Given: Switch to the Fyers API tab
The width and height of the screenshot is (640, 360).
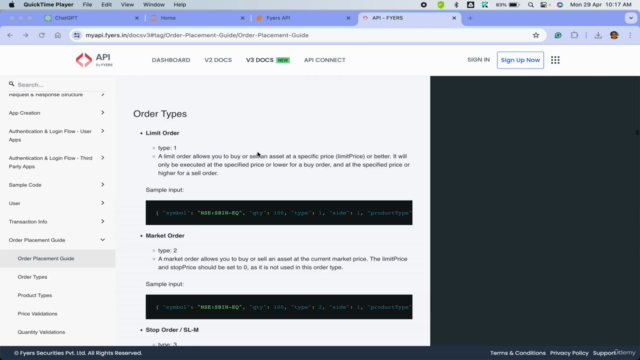Looking at the screenshot, I should pos(302,18).
